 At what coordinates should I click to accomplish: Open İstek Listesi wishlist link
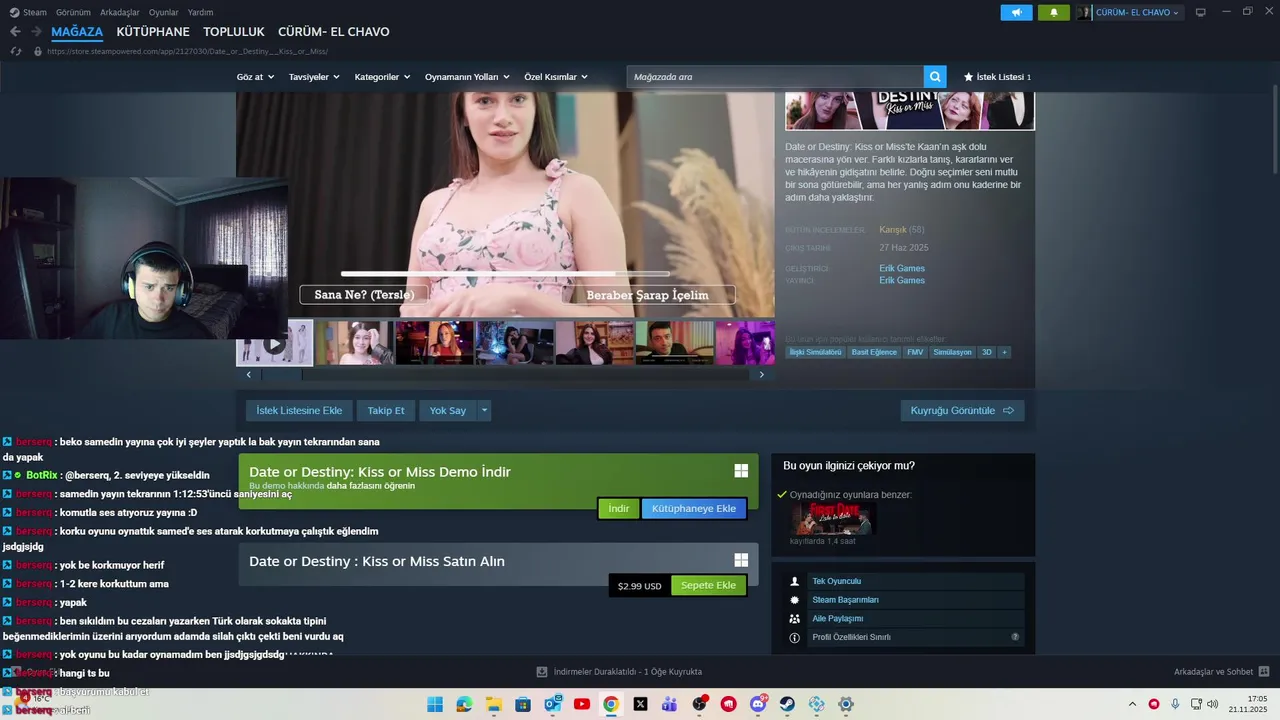997,77
